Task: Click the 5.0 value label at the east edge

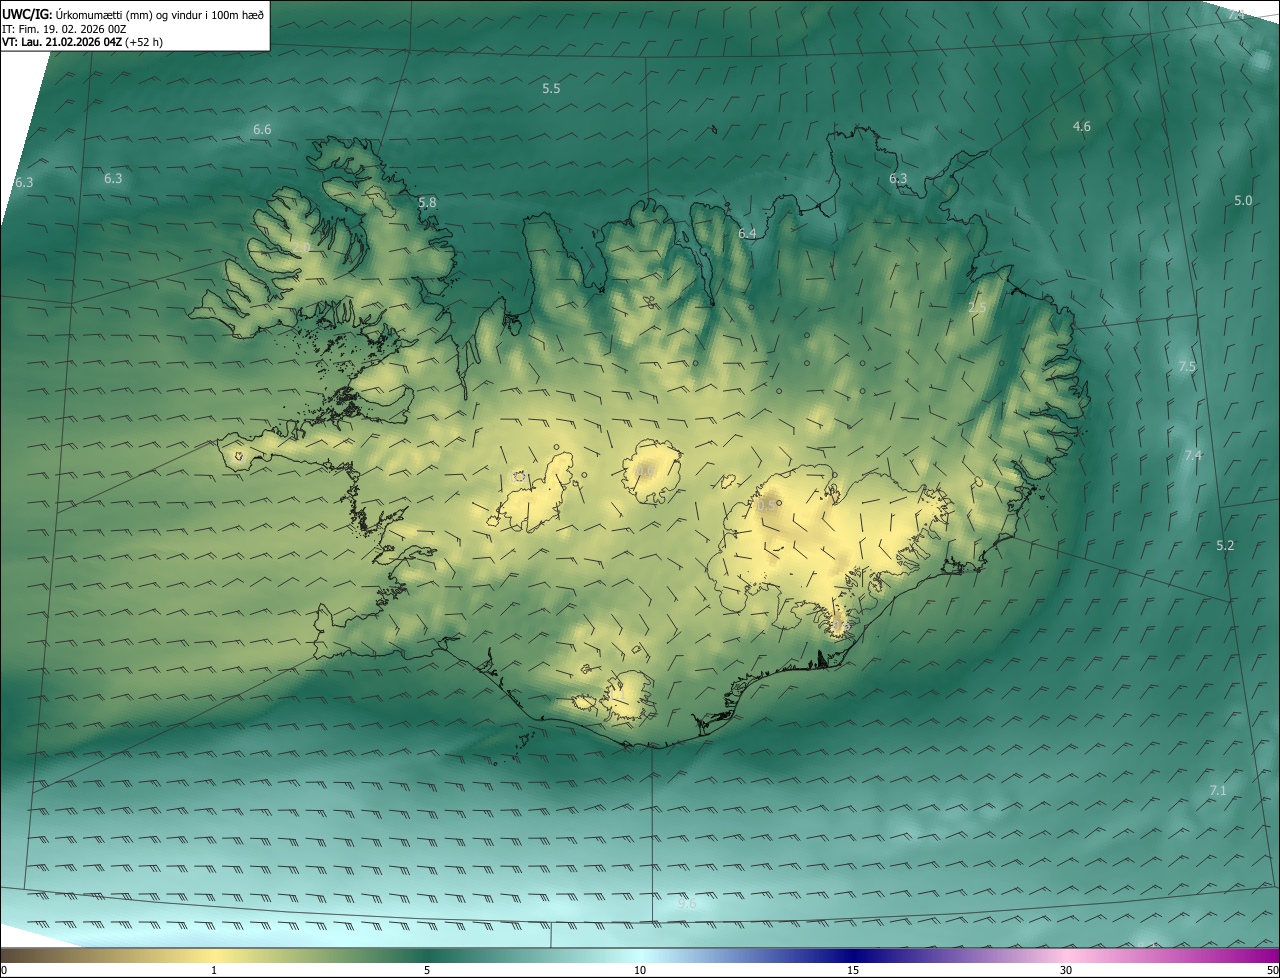Action: [x=1243, y=201]
